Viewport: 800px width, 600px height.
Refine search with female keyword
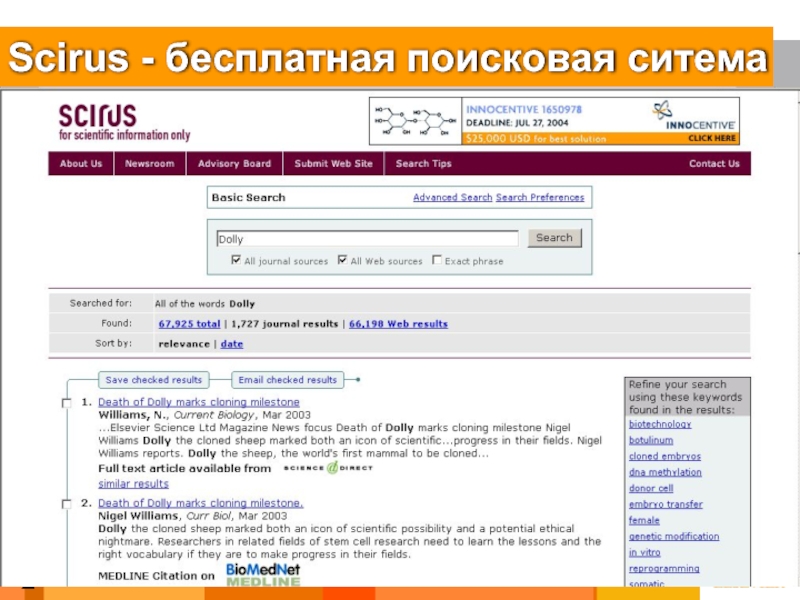[644, 520]
